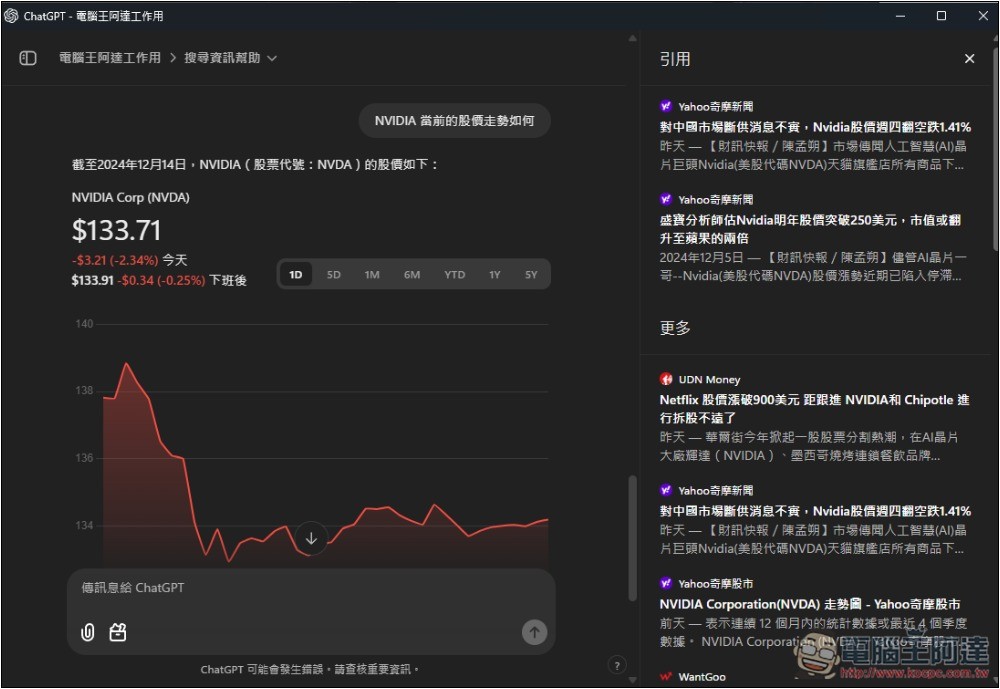Click the $133.71 price value
This screenshot has height=689, width=1000.
(x=116, y=230)
